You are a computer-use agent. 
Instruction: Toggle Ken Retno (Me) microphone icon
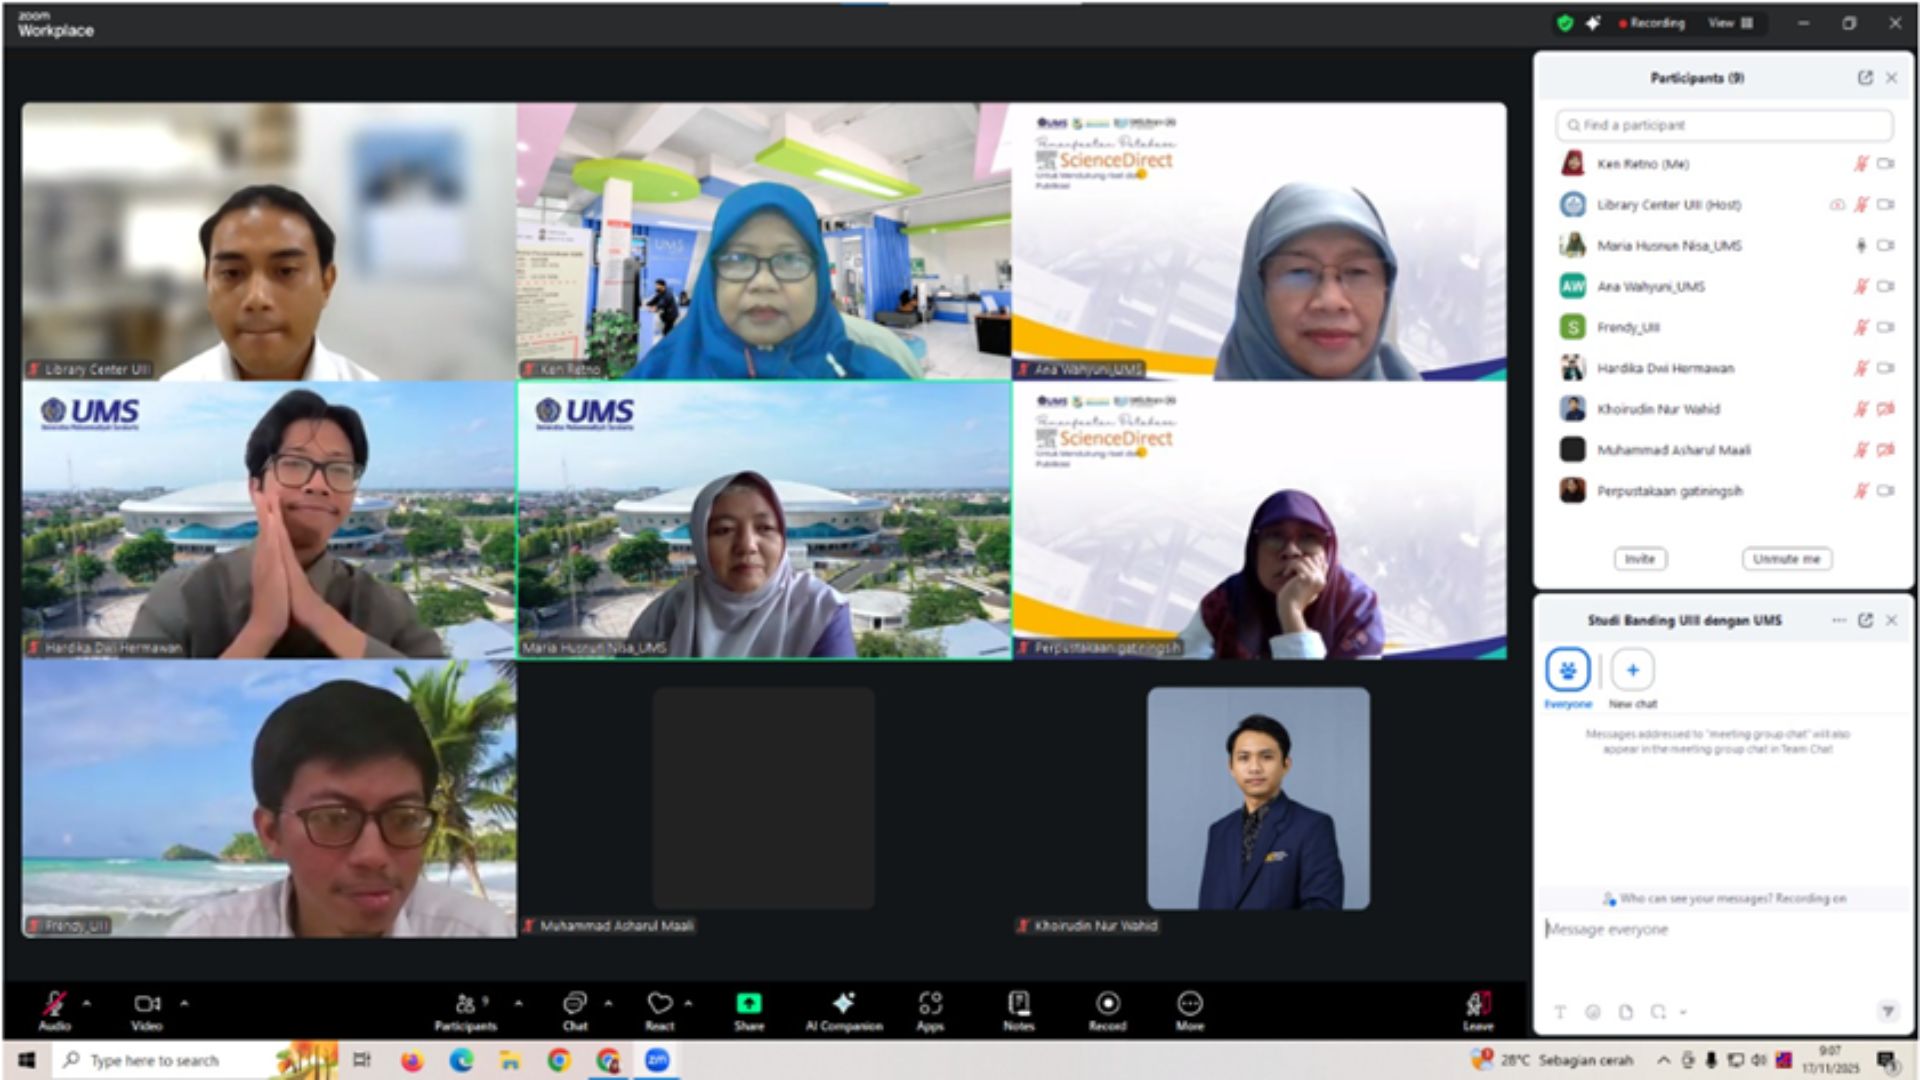tap(1861, 164)
